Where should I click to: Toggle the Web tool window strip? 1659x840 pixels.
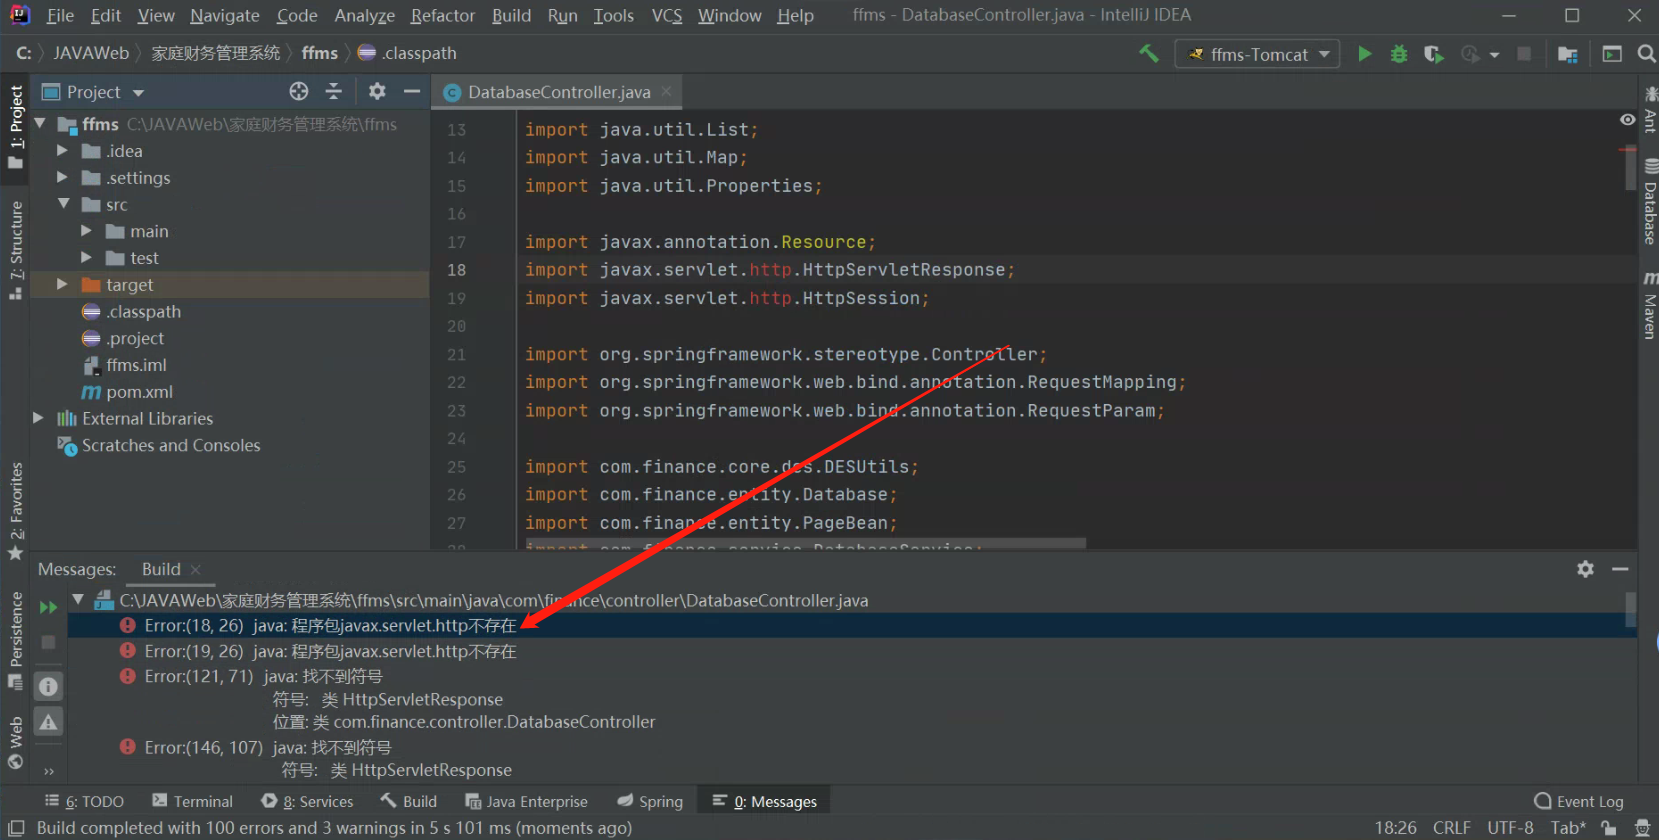coord(15,742)
